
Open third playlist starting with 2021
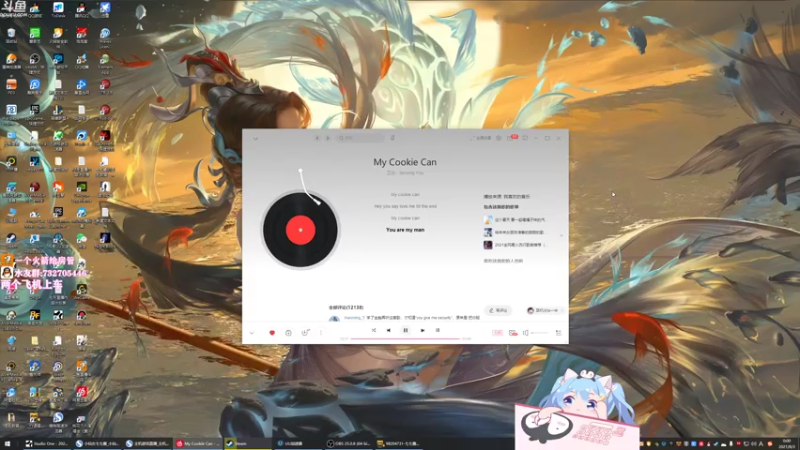point(515,245)
